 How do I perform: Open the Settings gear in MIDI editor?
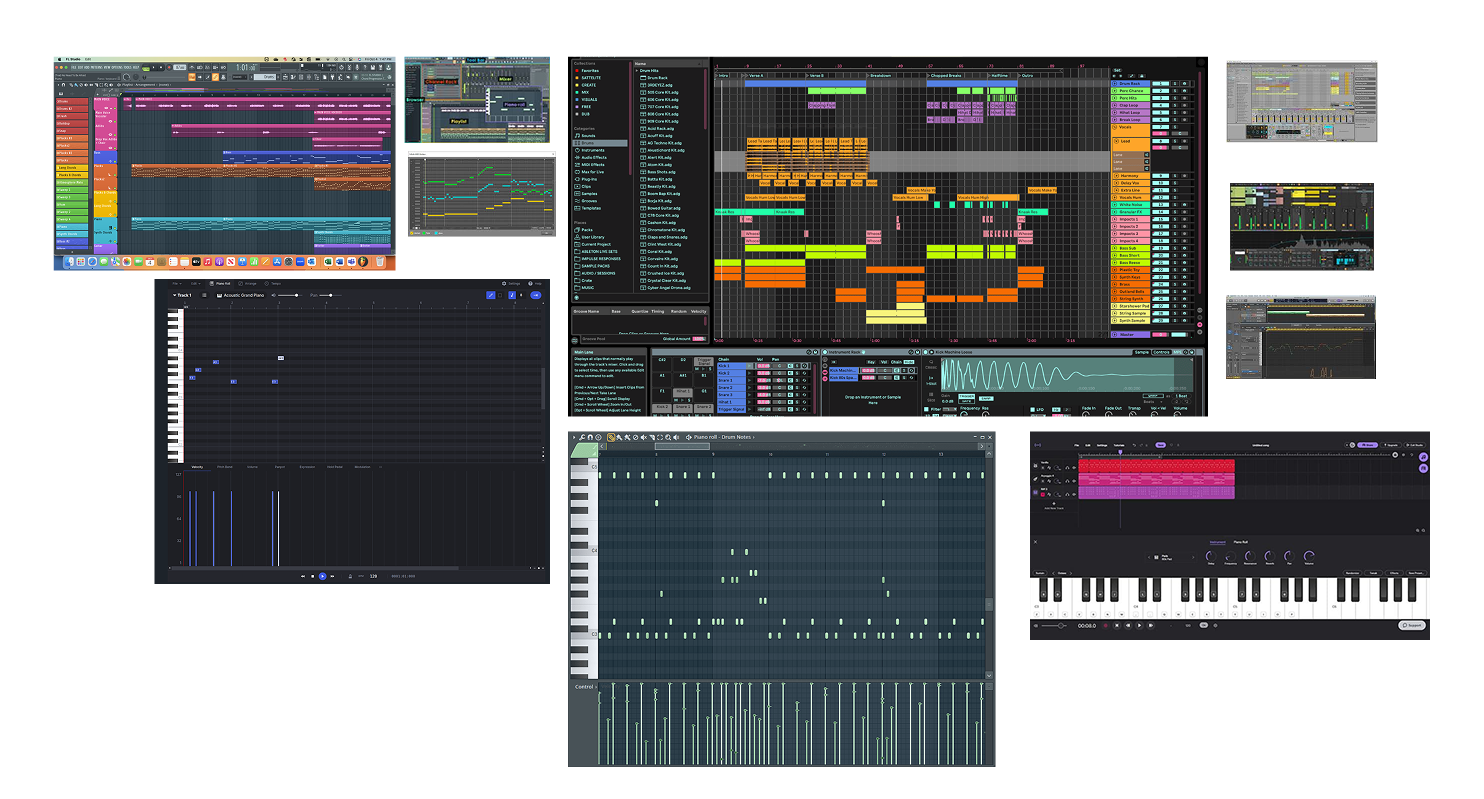pyautogui.click(x=504, y=283)
